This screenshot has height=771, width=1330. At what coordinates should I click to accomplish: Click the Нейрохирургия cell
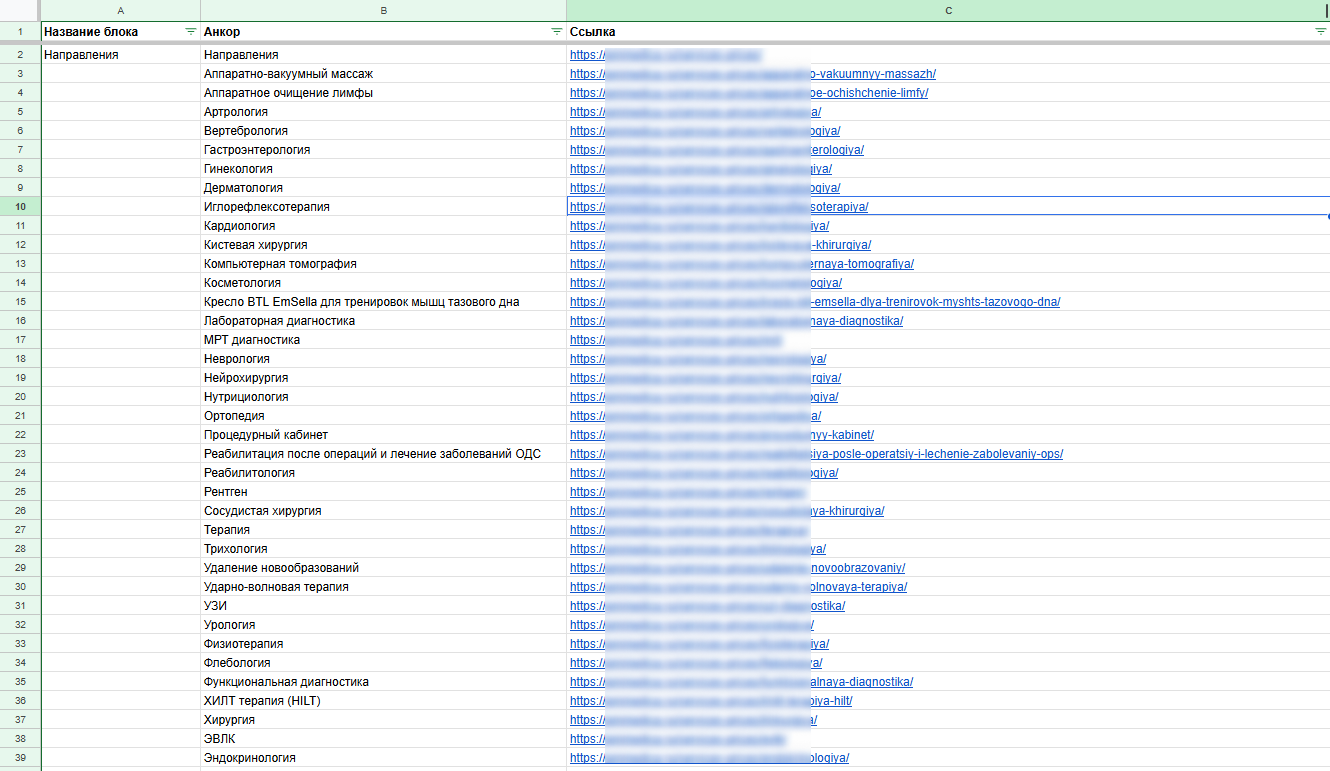tap(383, 378)
